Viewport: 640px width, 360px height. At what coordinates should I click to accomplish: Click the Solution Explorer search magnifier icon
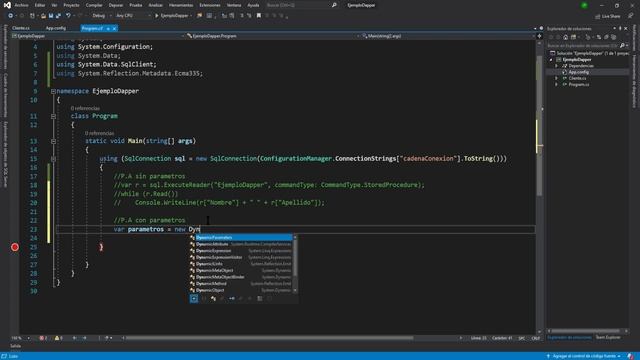(622, 46)
